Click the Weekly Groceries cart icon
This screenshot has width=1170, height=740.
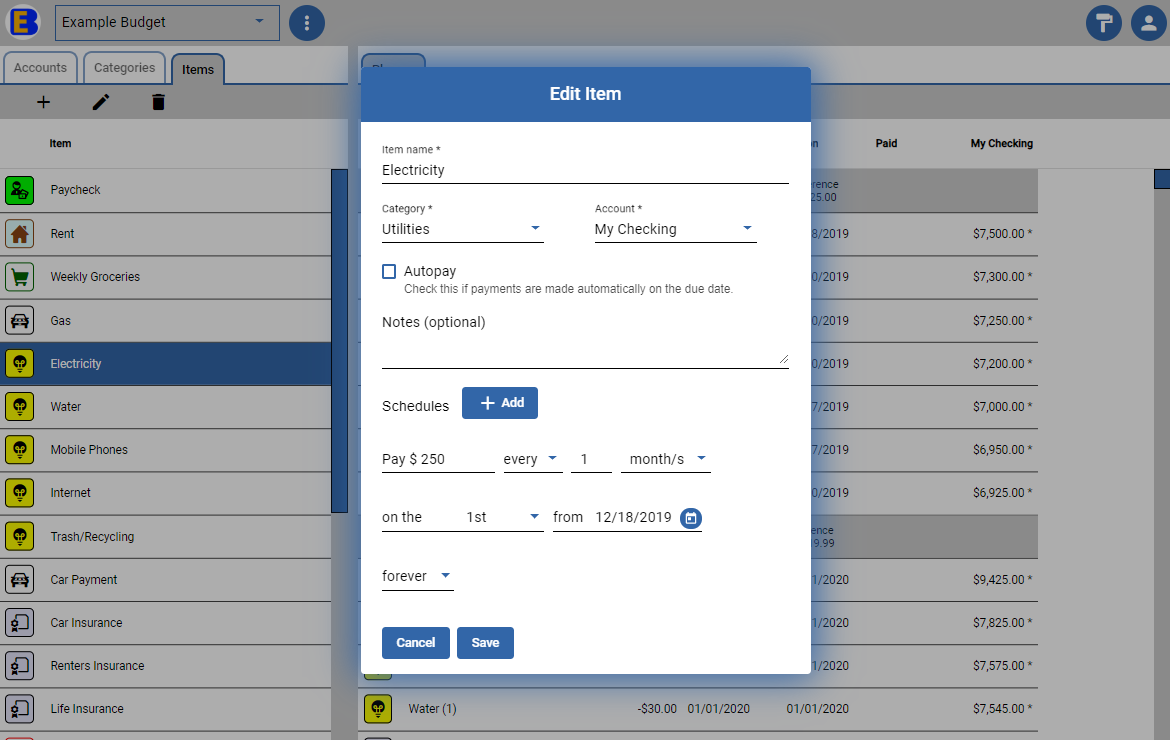point(20,277)
